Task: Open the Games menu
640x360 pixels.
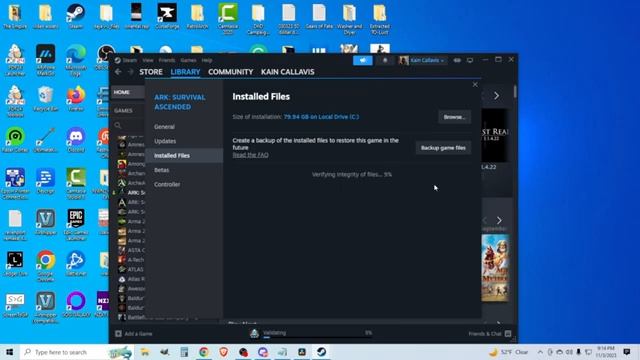Action: coord(188,60)
